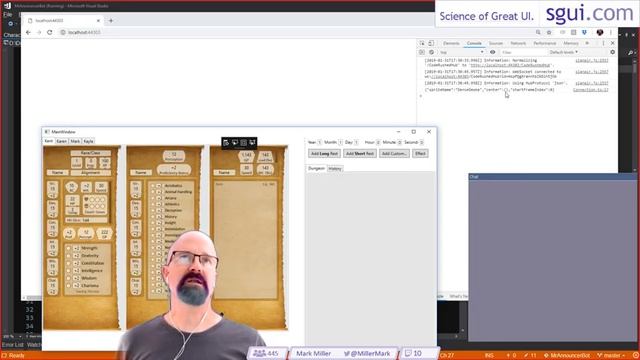
Task: Reload the localhost page in Chrome
Action: coord(50,32)
